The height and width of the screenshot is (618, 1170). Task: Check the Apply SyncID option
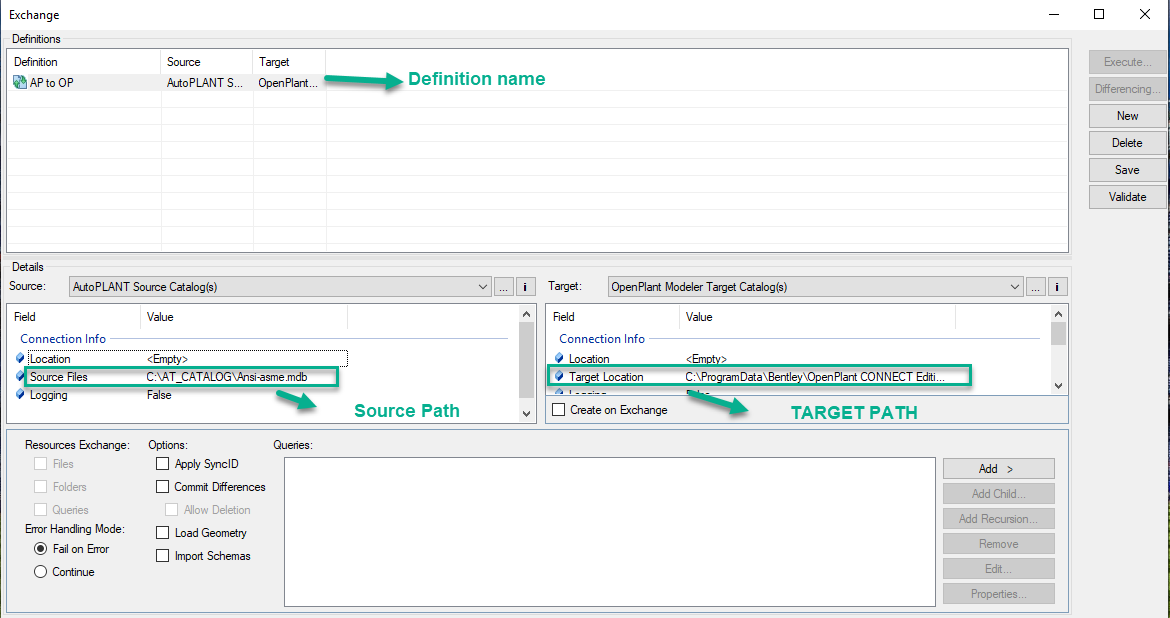click(x=163, y=464)
